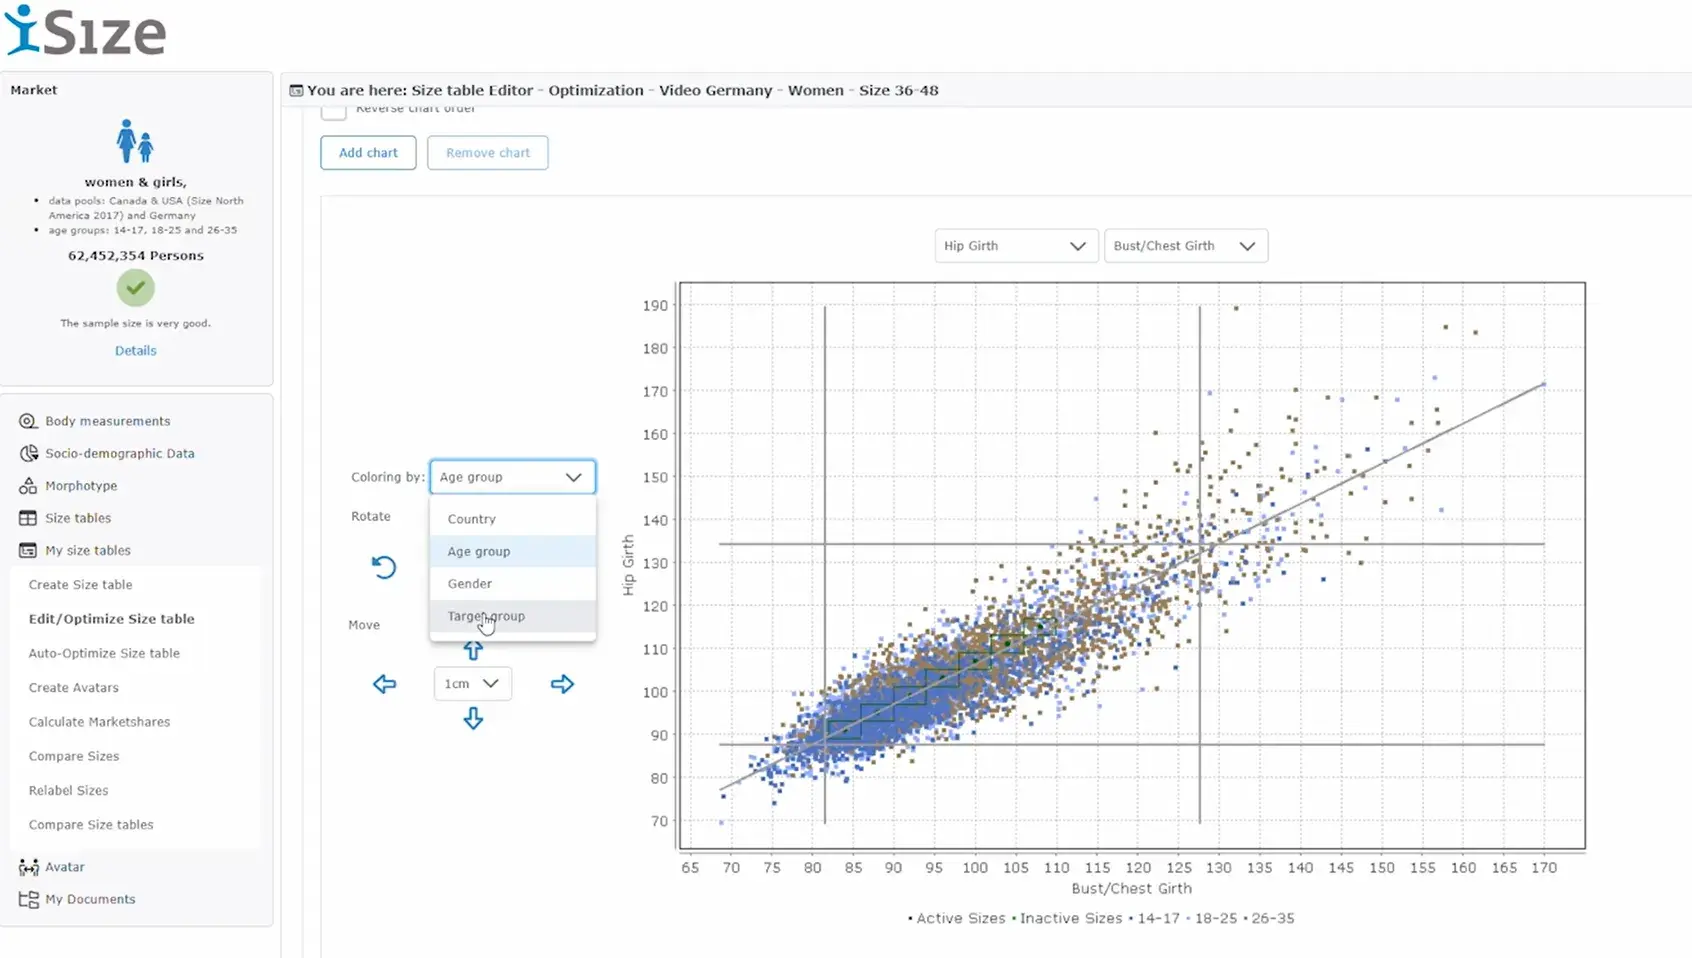The image size is (1692, 958).
Task: Click the My size tables icon
Action: coord(28,550)
